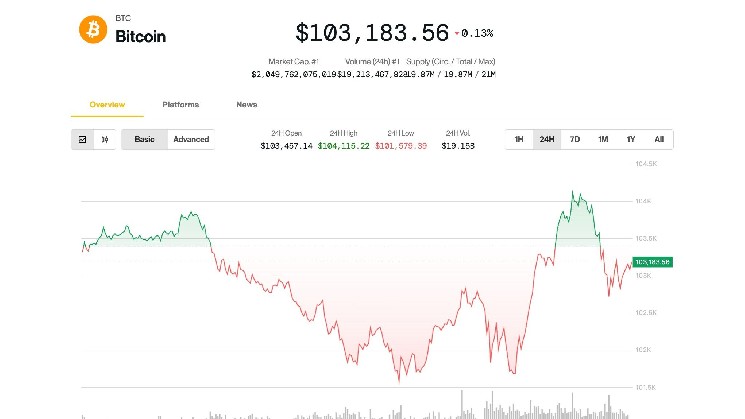Viewport: 745px width, 419px height.
Task: Click the red price-change down arrow
Action: point(457,33)
